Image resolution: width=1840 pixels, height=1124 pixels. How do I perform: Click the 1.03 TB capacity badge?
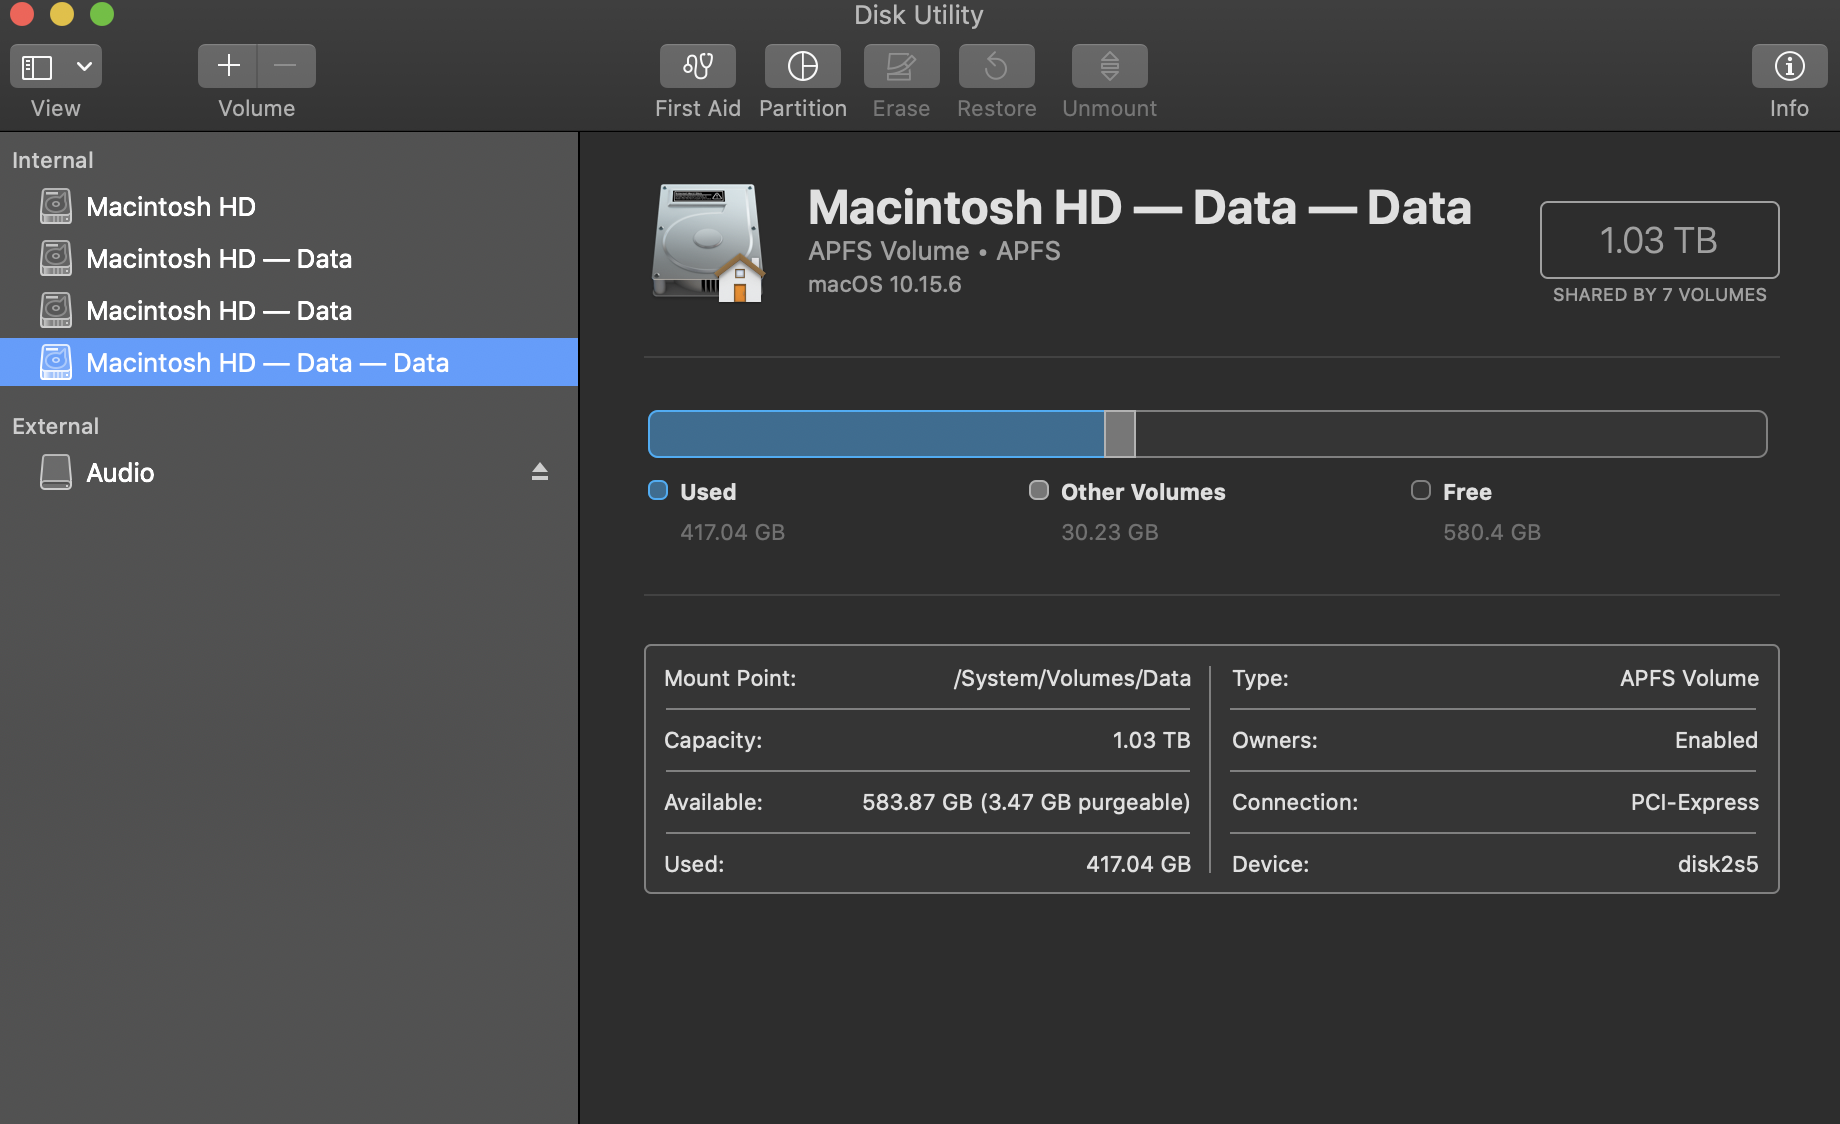(1658, 240)
